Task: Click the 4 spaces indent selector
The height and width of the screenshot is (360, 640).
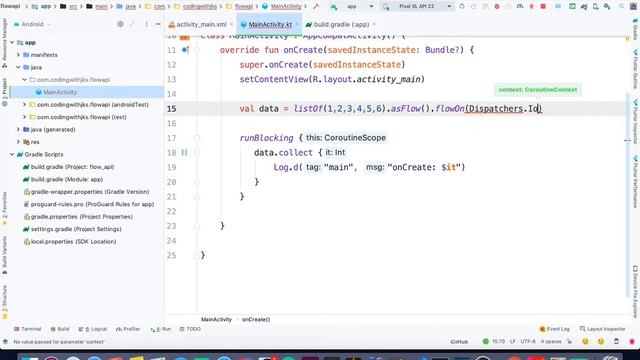Action: pos(551,341)
